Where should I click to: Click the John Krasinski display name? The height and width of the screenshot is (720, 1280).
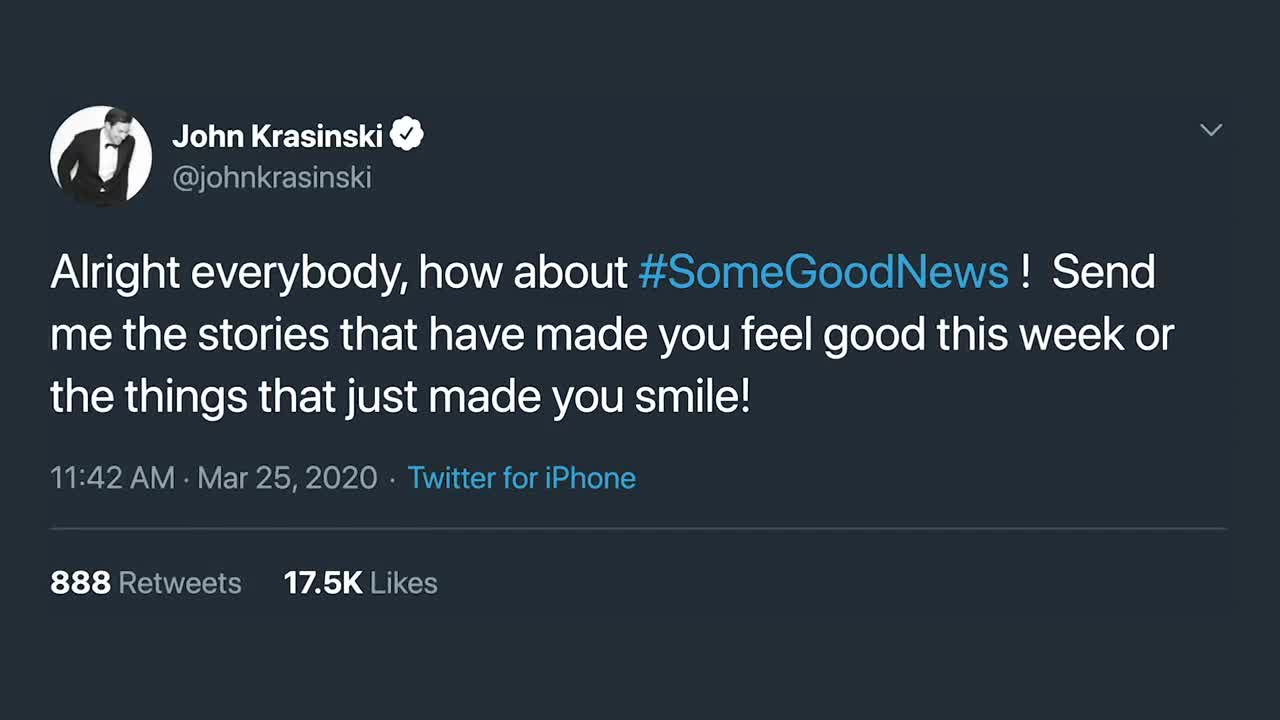pos(277,135)
